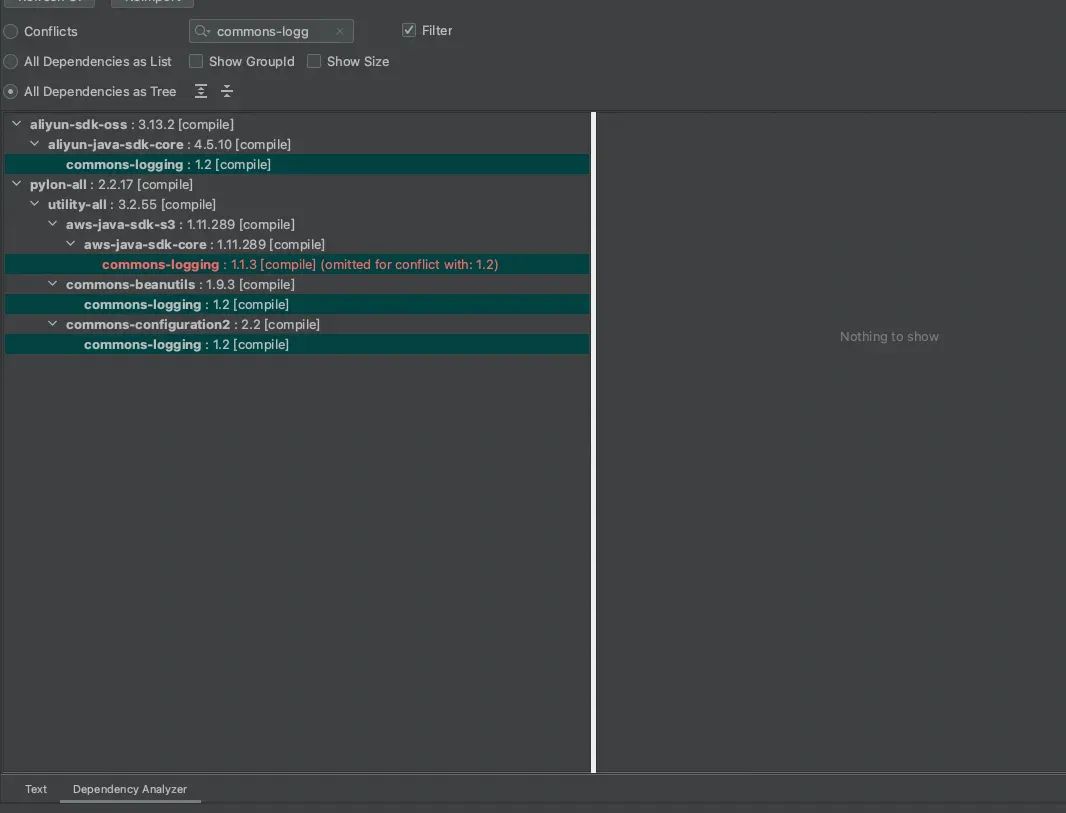1066x813 pixels.
Task: Uncheck the Filter checkbox
Action: [x=409, y=30]
